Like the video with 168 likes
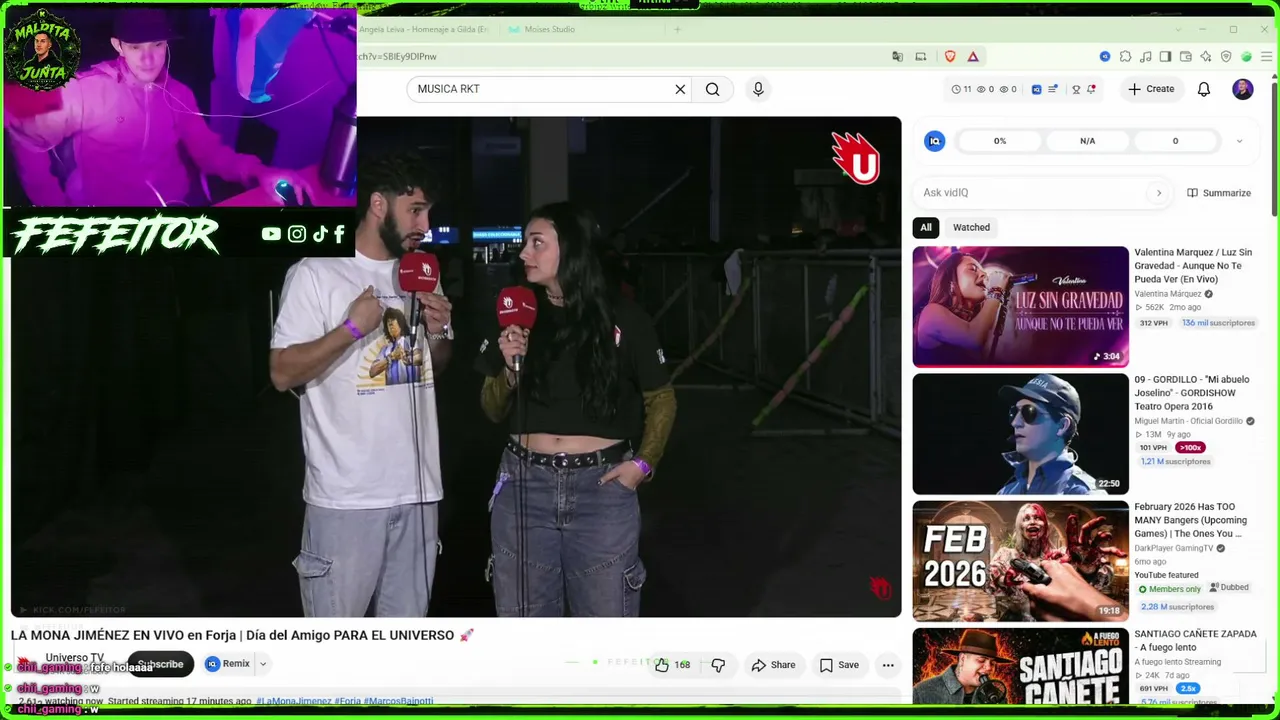 click(672, 665)
